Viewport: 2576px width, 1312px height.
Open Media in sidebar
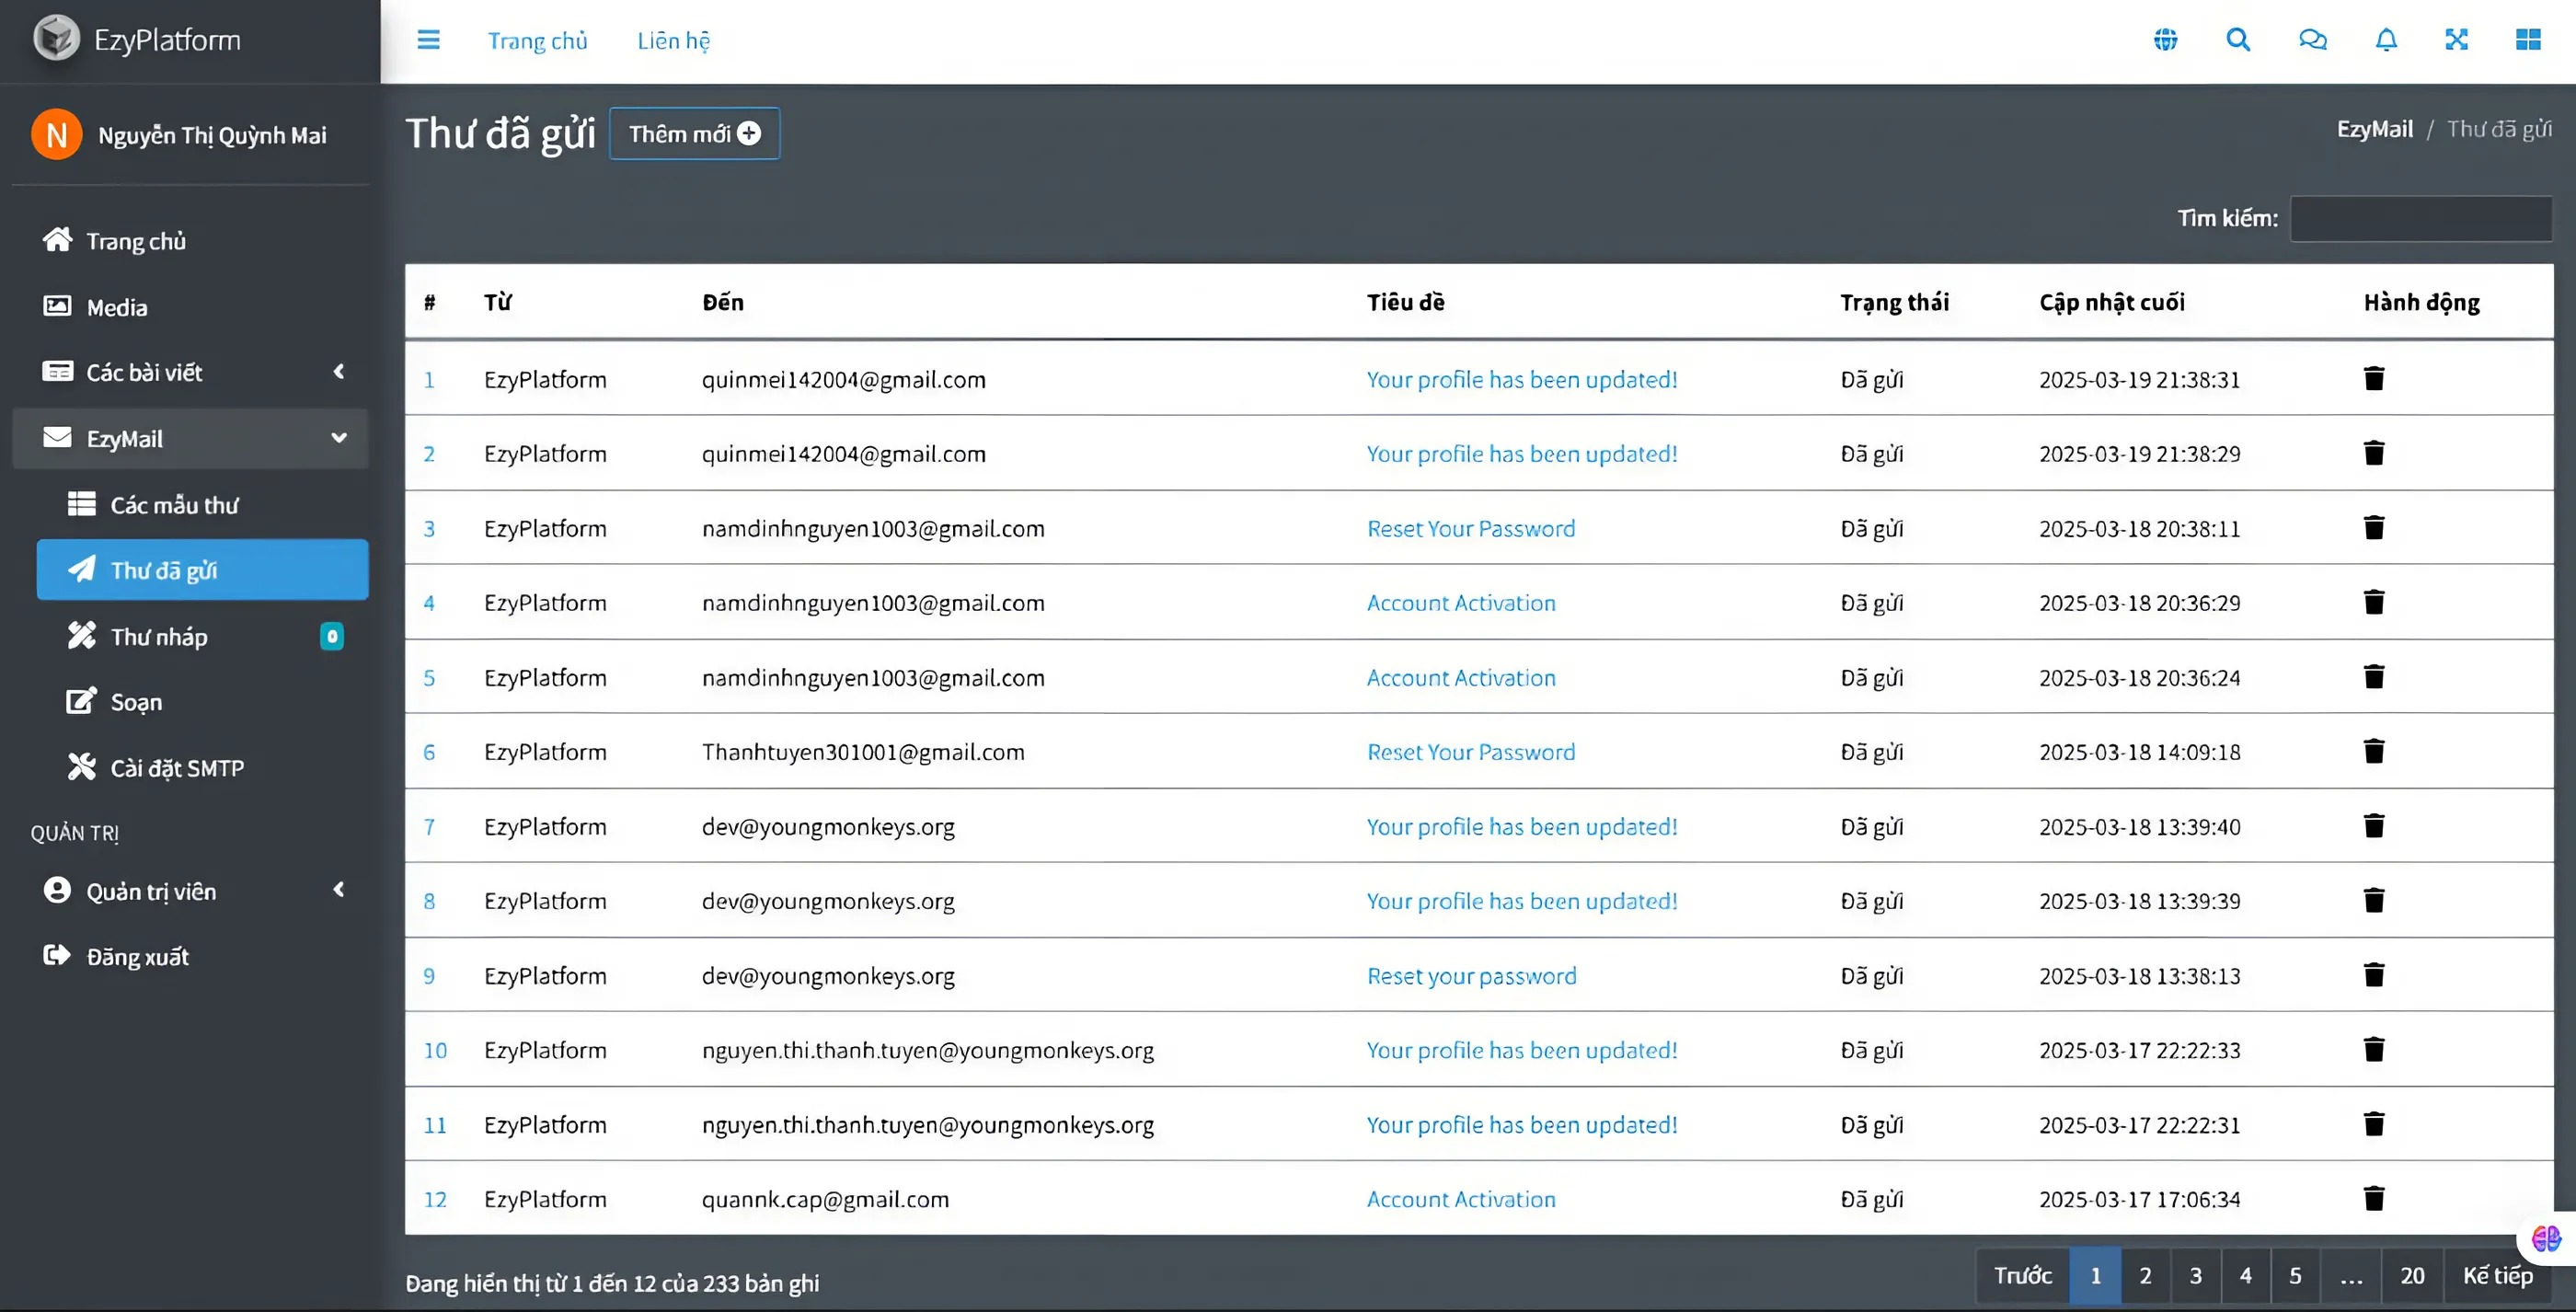coord(190,307)
